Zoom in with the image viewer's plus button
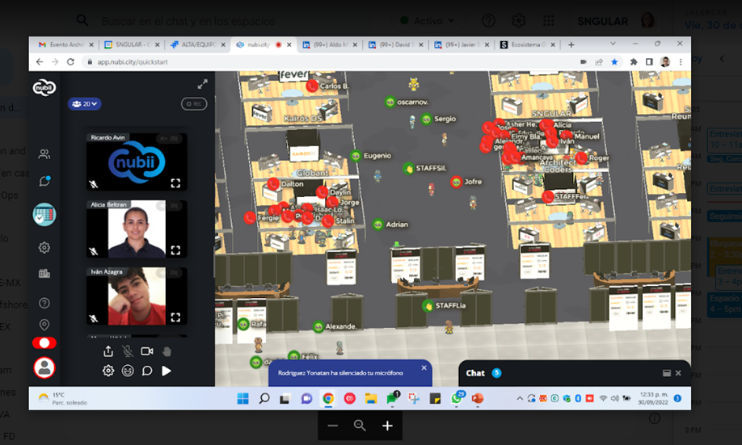Screen dimensions: 742x445 [388, 426]
